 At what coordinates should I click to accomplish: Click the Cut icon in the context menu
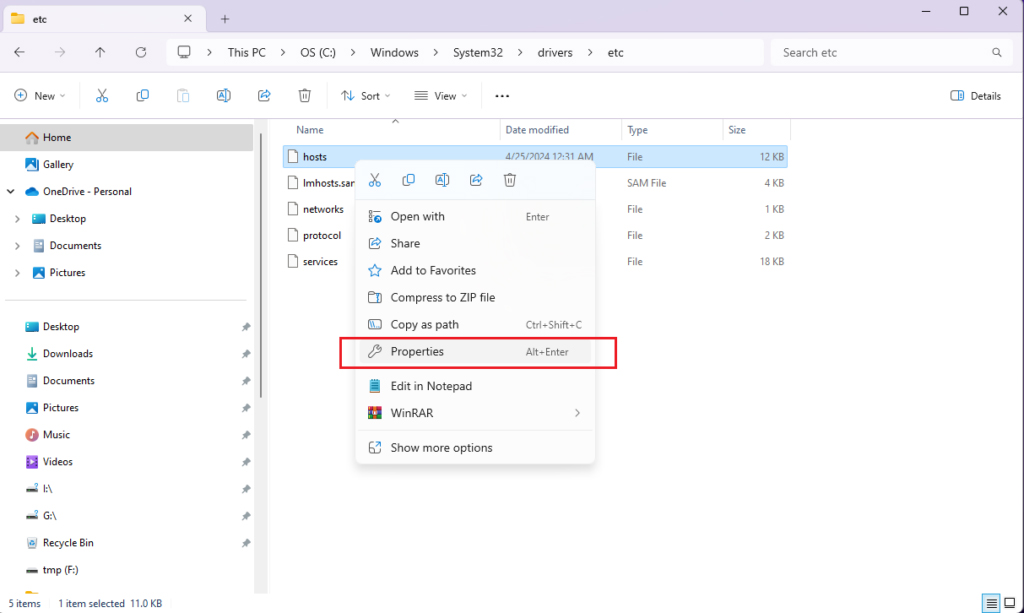(375, 180)
